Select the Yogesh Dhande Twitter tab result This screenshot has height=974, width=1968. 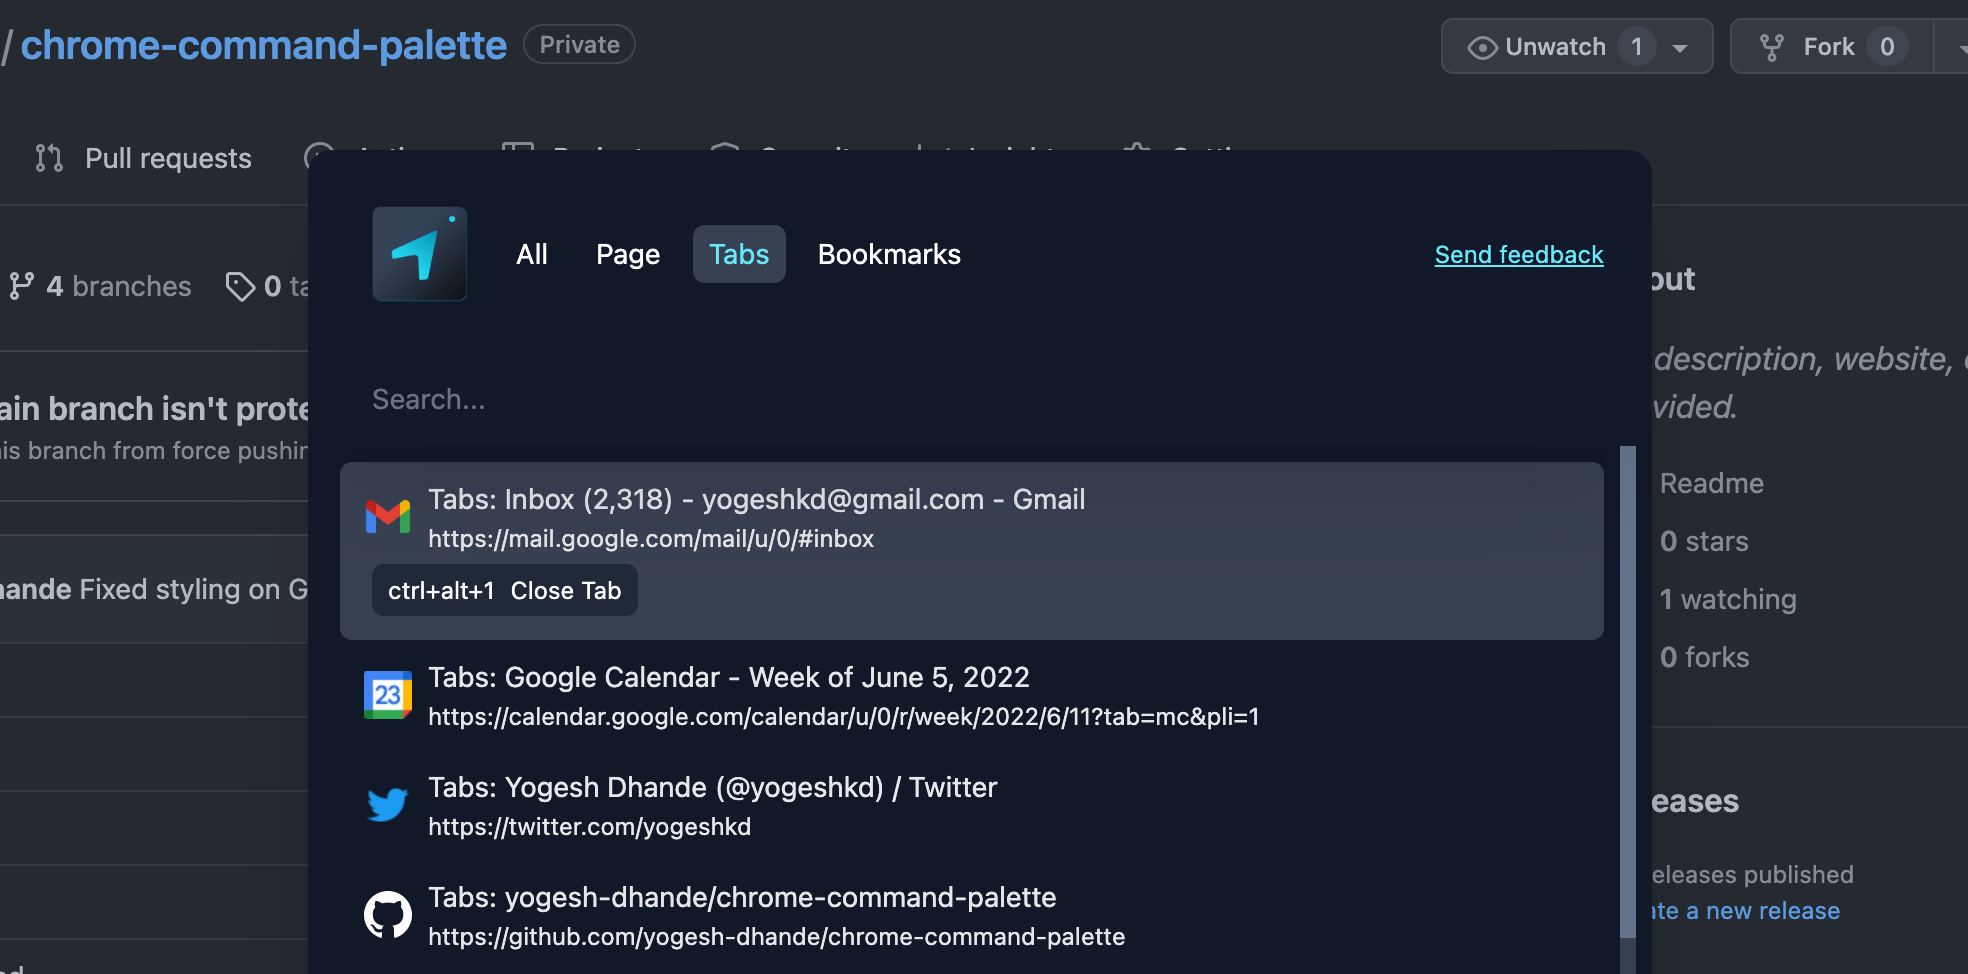pos(972,805)
